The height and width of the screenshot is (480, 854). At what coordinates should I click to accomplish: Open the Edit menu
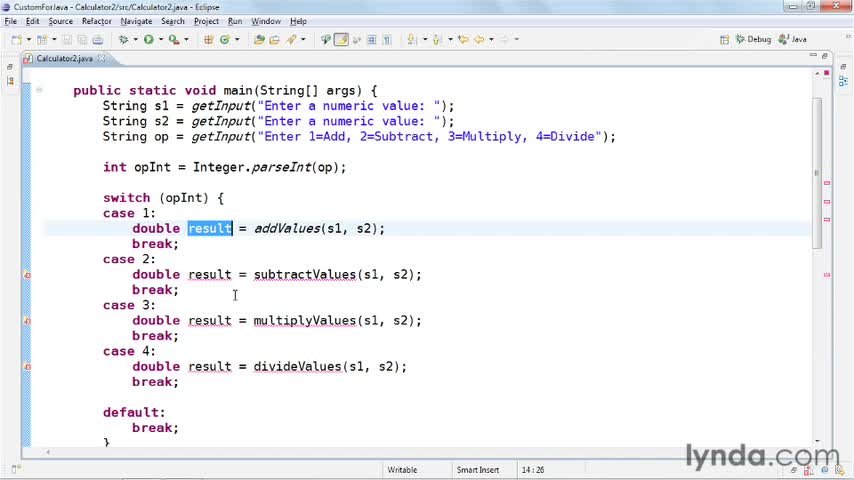tap(32, 21)
